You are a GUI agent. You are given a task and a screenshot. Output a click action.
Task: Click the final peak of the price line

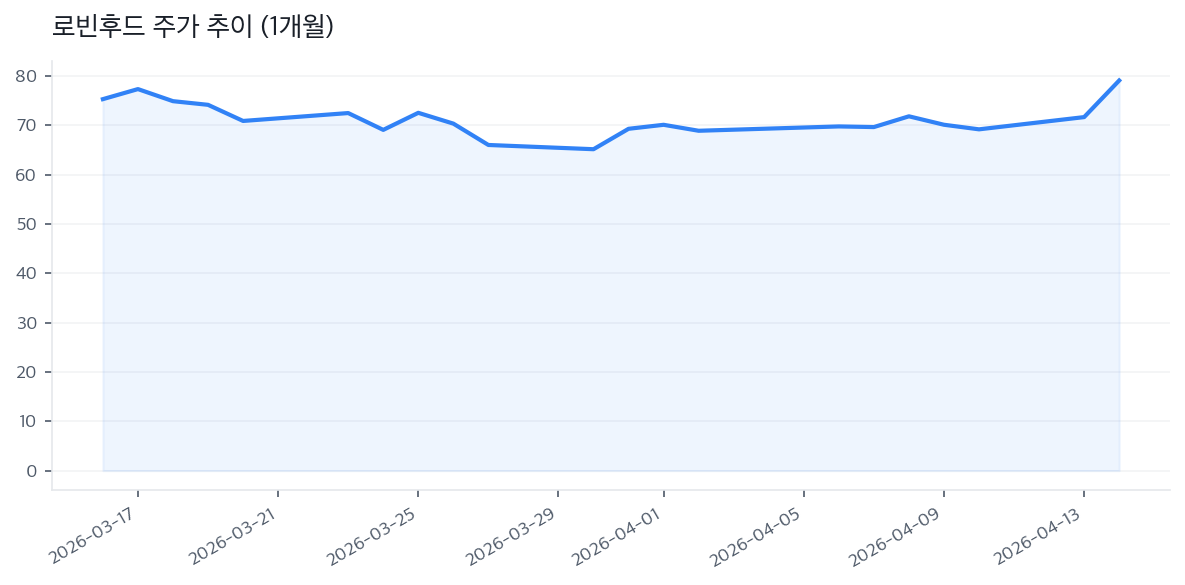[x=1119, y=80]
